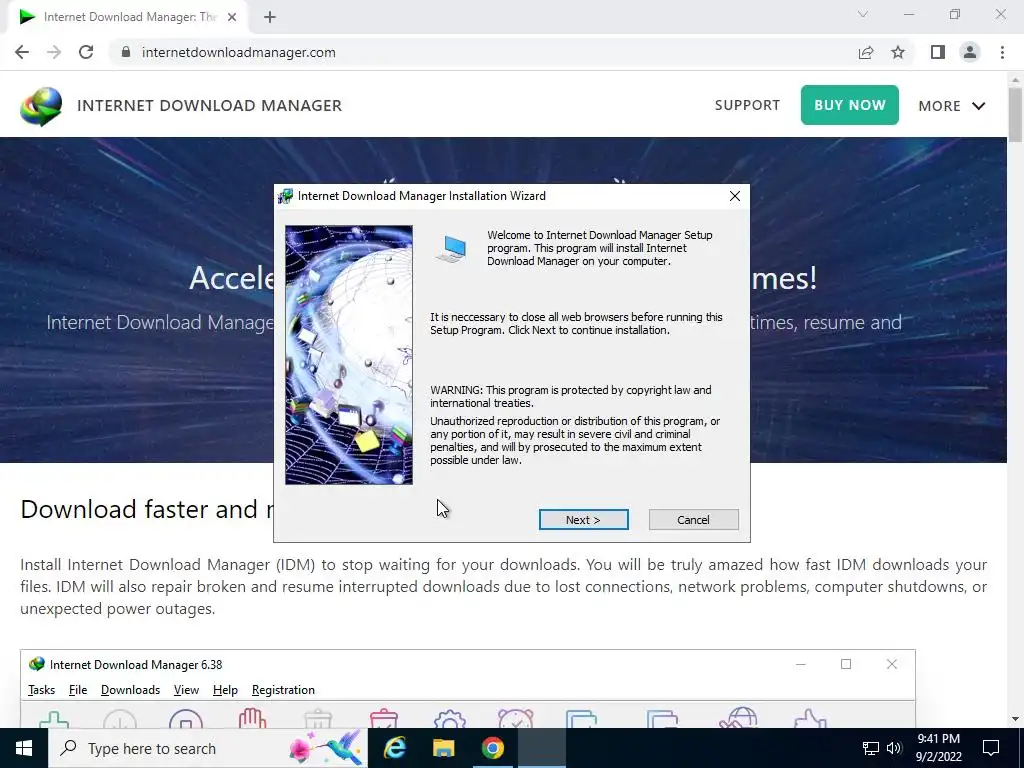The width and height of the screenshot is (1024, 768).
Task: Close the Internet Download Manager tab
Action: [232, 17]
